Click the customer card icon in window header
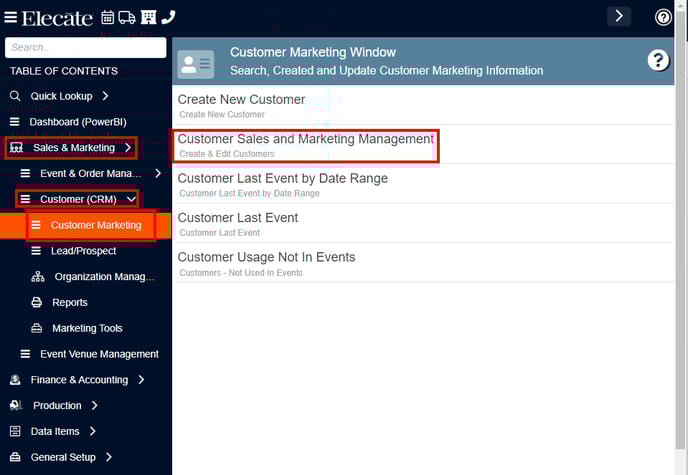 pyautogui.click(x=196, y=64)
